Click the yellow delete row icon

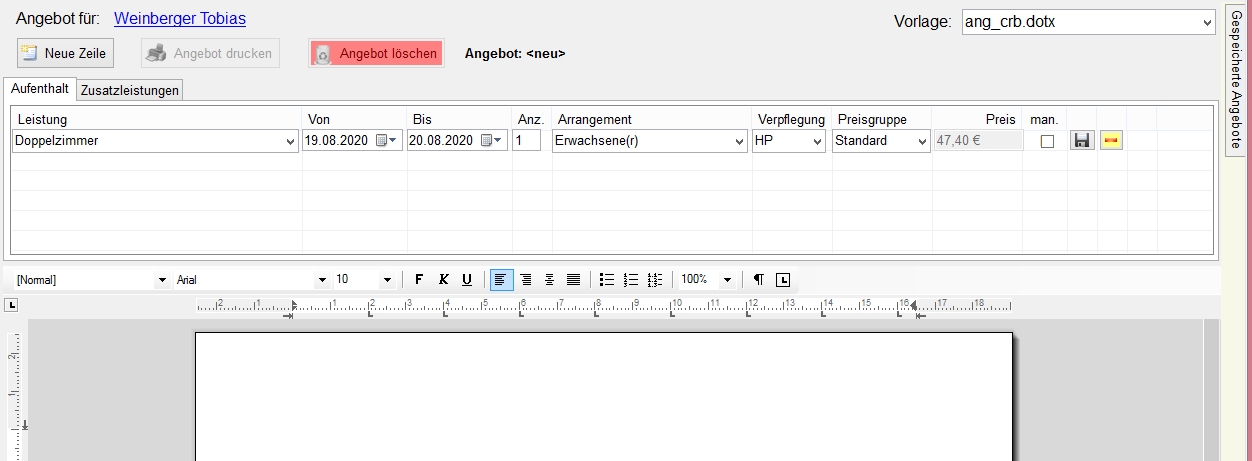[1111, 141]
